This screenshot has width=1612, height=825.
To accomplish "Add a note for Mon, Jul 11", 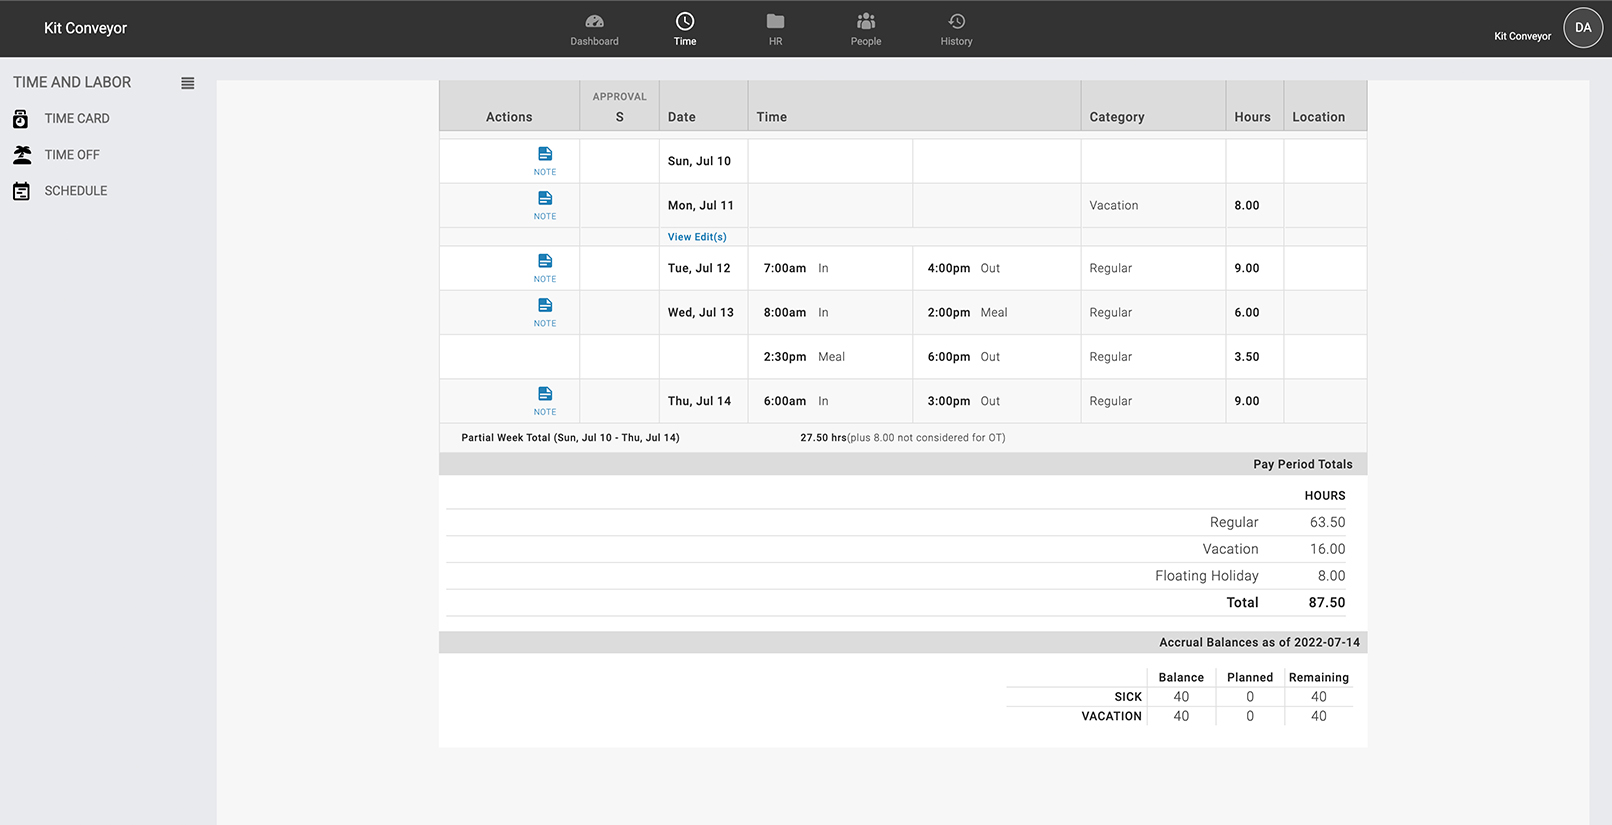I will click(x=545, y=199).
